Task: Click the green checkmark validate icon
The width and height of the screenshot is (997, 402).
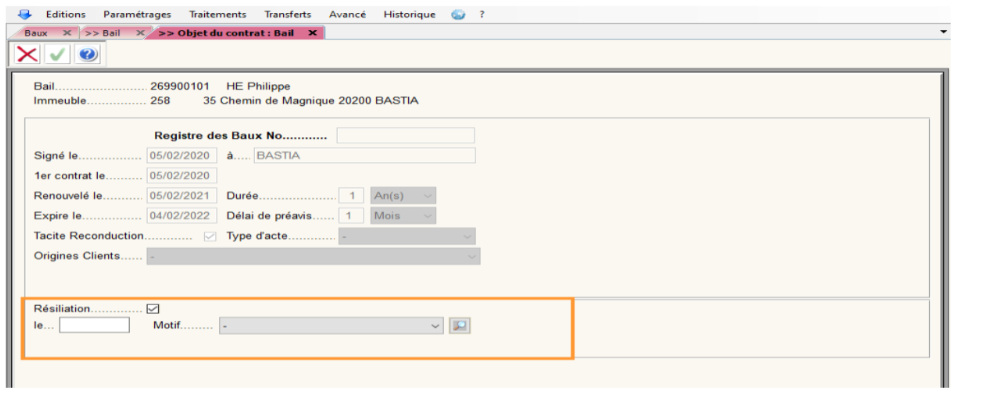Action: click(x=58, y=55)
